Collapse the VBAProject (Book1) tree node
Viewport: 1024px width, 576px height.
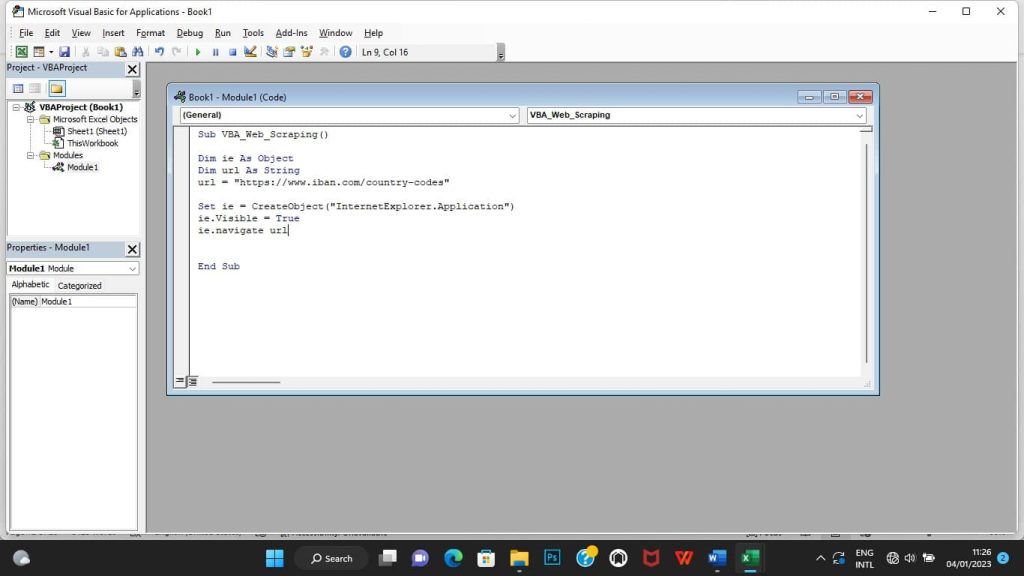tap(16, 107)
